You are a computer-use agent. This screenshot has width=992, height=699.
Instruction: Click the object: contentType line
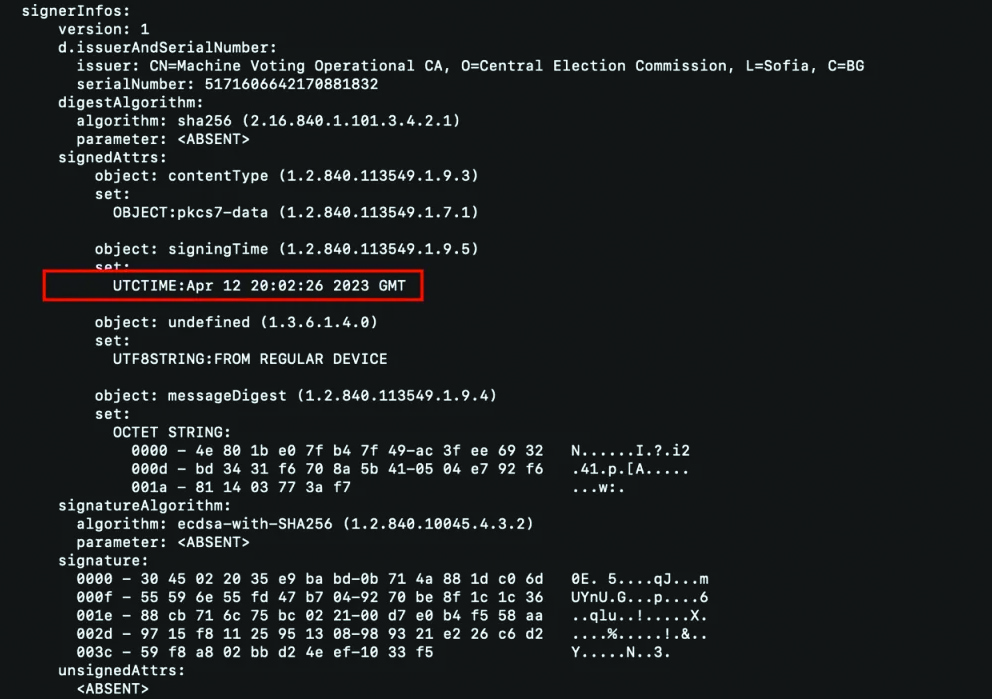tap(287, 175)
